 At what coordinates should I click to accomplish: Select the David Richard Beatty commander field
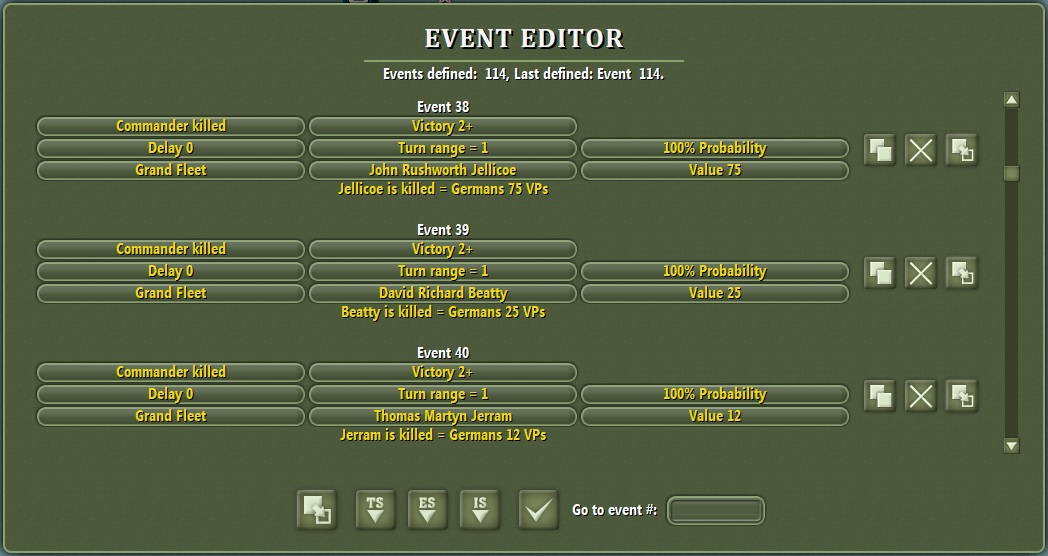[x=442, y=293]
